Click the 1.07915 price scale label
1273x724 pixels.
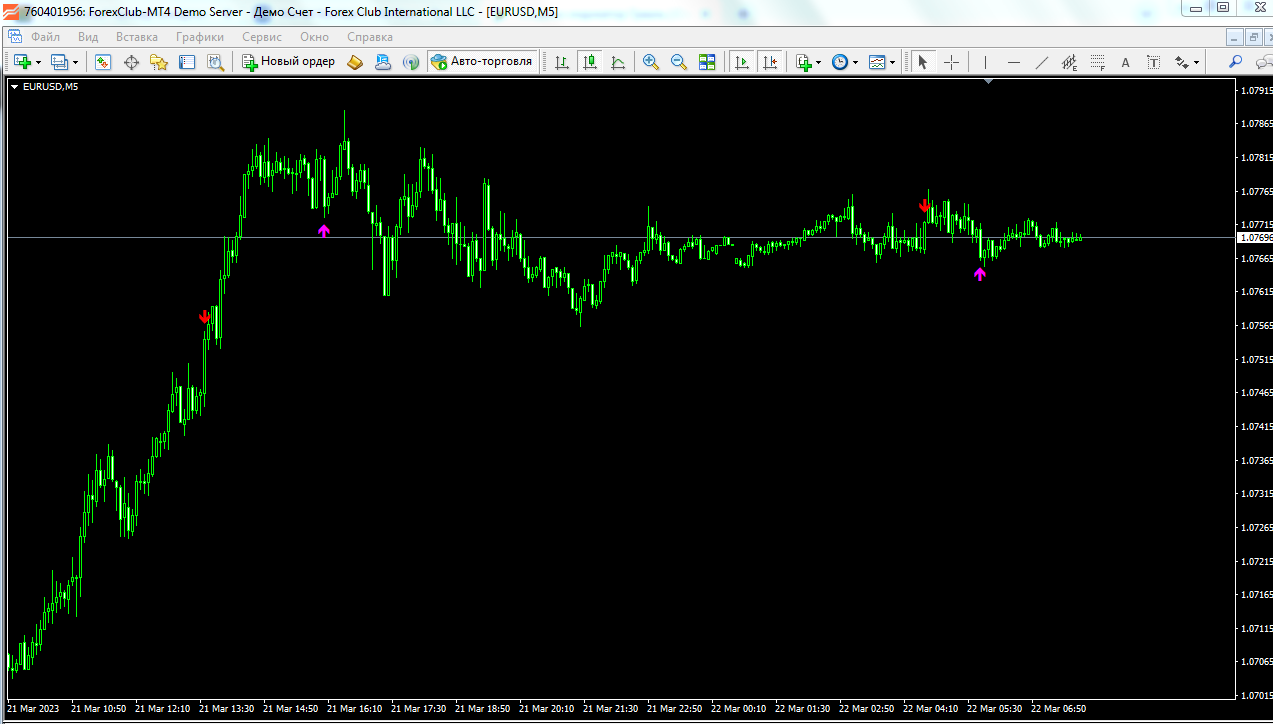tap(1256, 90)
